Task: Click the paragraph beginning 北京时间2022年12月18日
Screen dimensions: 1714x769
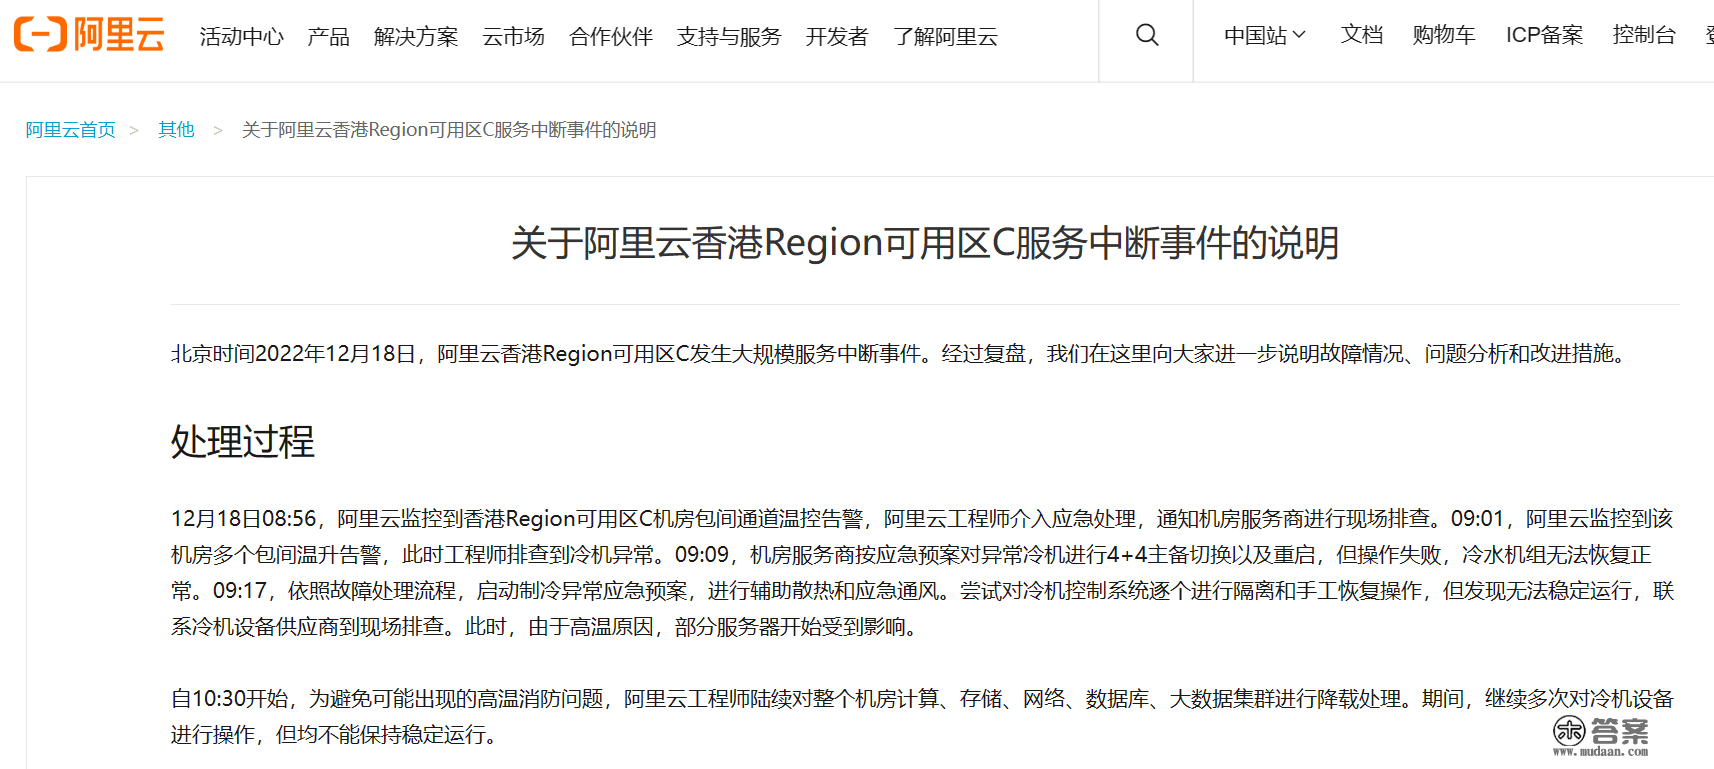Action: click(903, 354)
